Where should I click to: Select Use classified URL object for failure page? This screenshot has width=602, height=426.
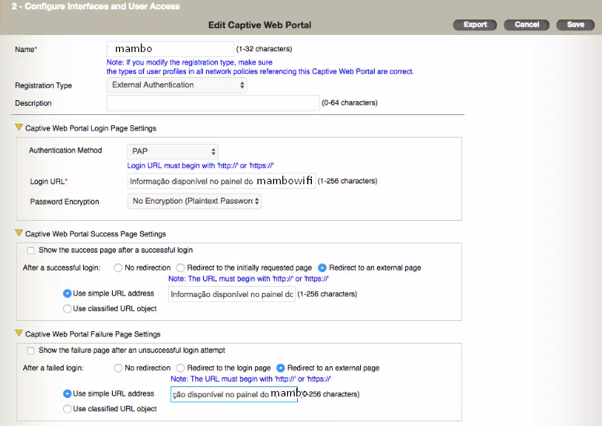[67, 409]
